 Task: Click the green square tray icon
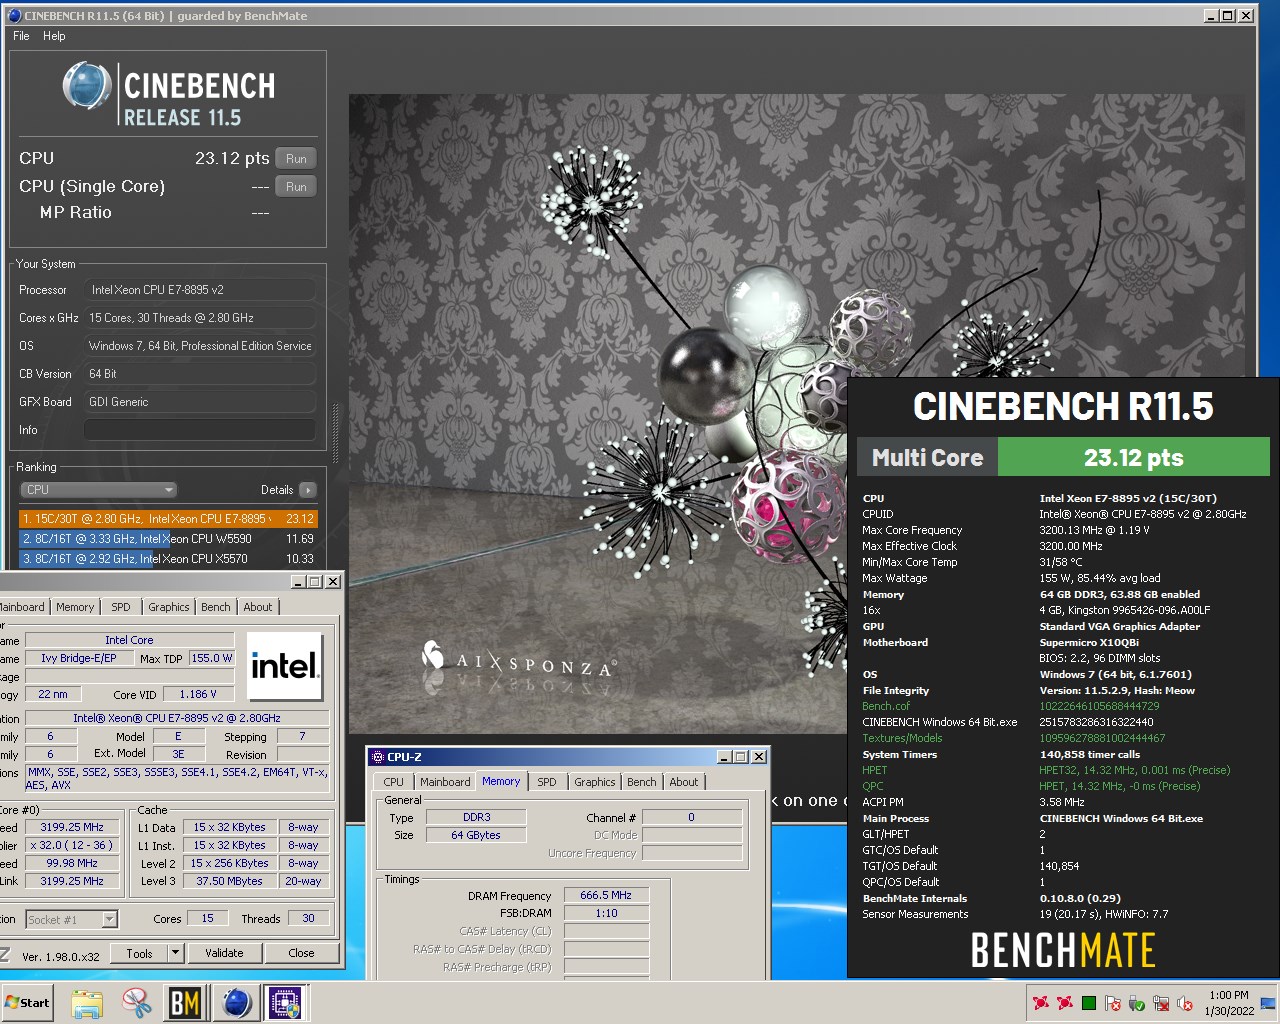click(1089, 1003)
